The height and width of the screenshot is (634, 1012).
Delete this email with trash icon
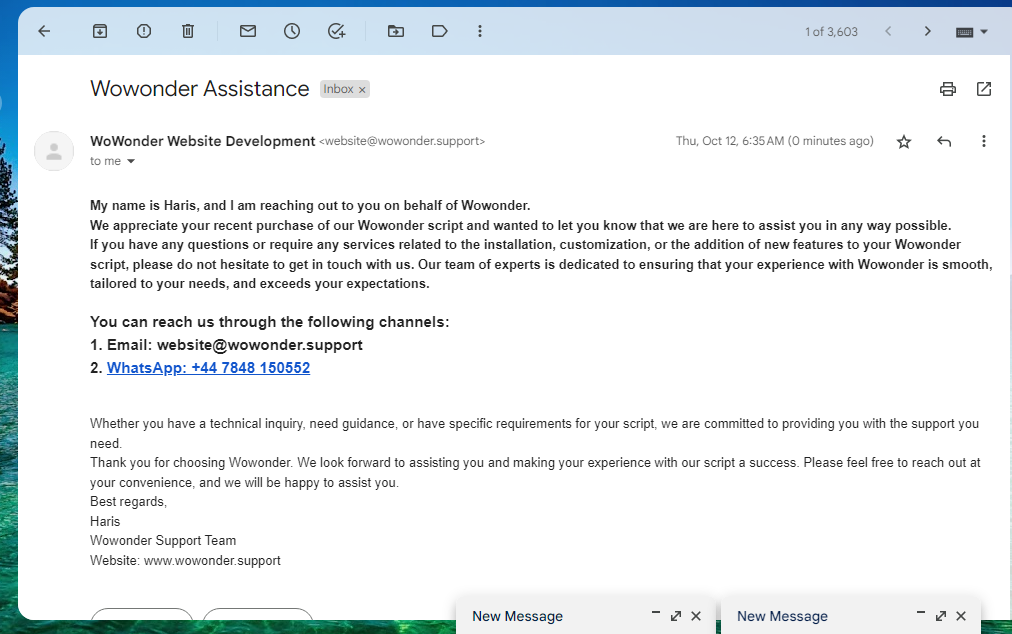(188, 31)
